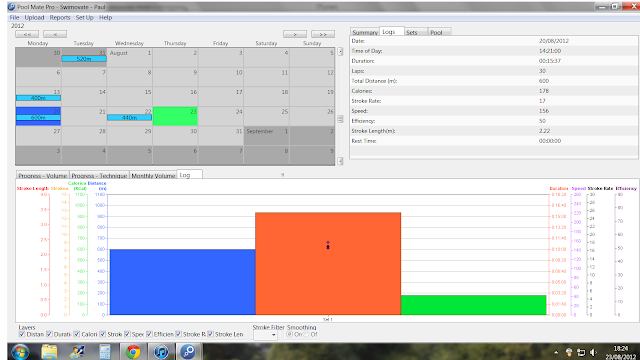
Task: Jump forward with the >> calendar button
Action: (323, 34)
